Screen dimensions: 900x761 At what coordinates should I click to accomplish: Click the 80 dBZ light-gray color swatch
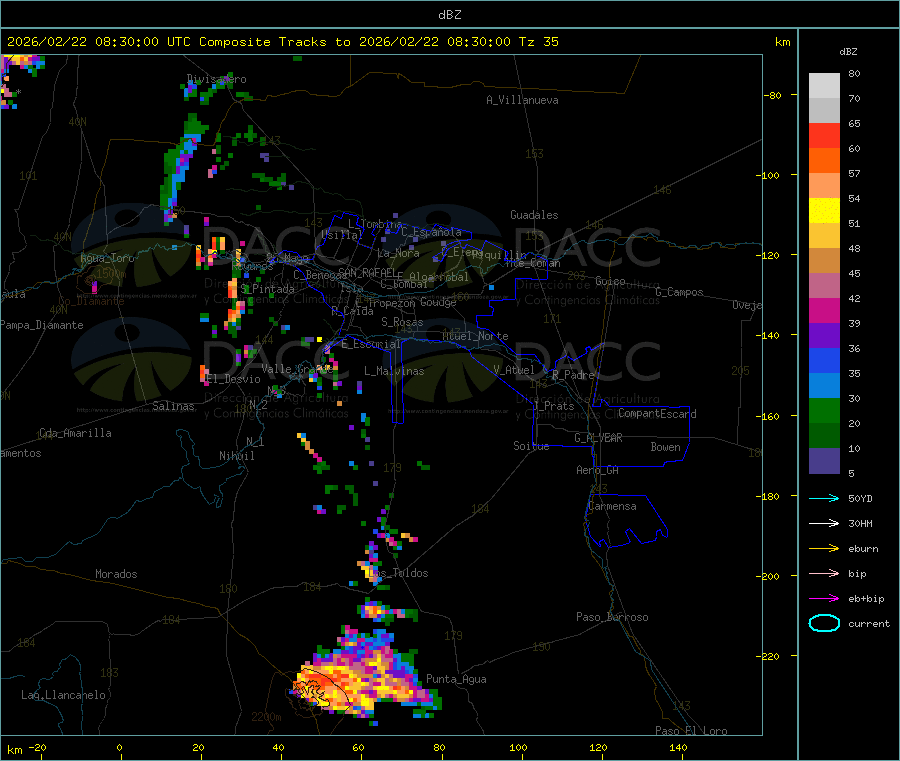[x=824, y=86]
